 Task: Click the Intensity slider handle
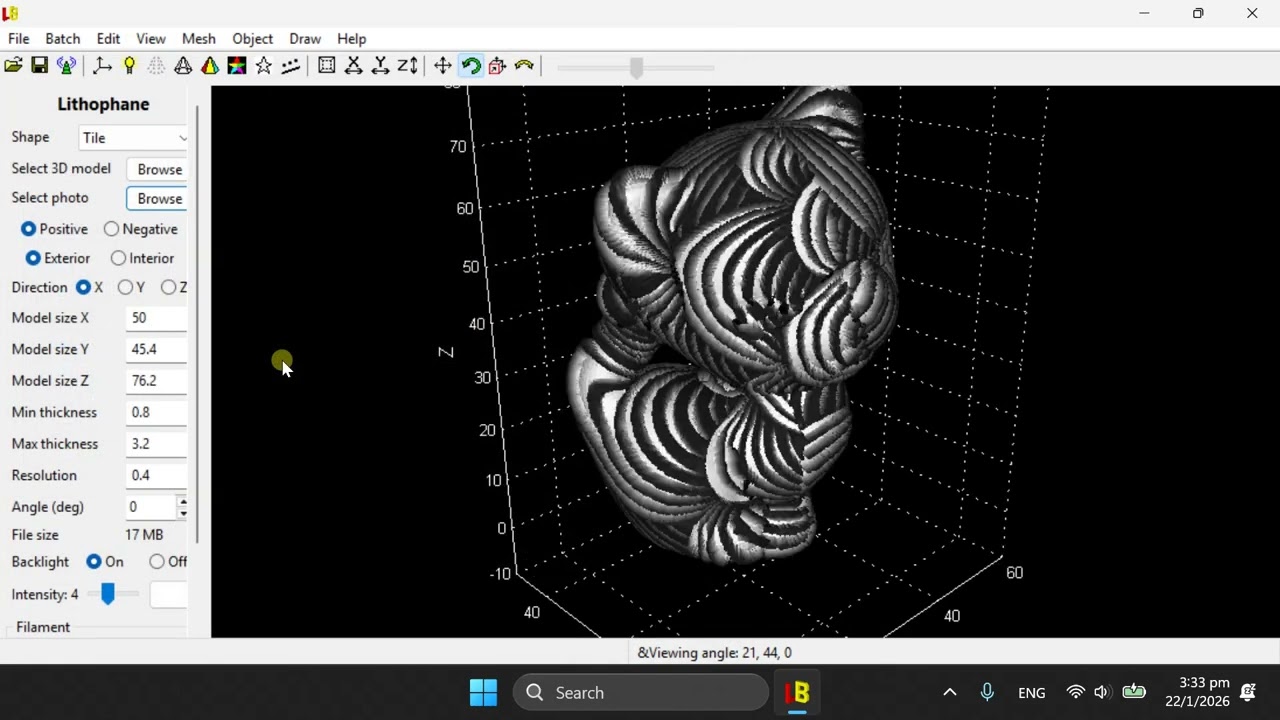coord(108,594)
